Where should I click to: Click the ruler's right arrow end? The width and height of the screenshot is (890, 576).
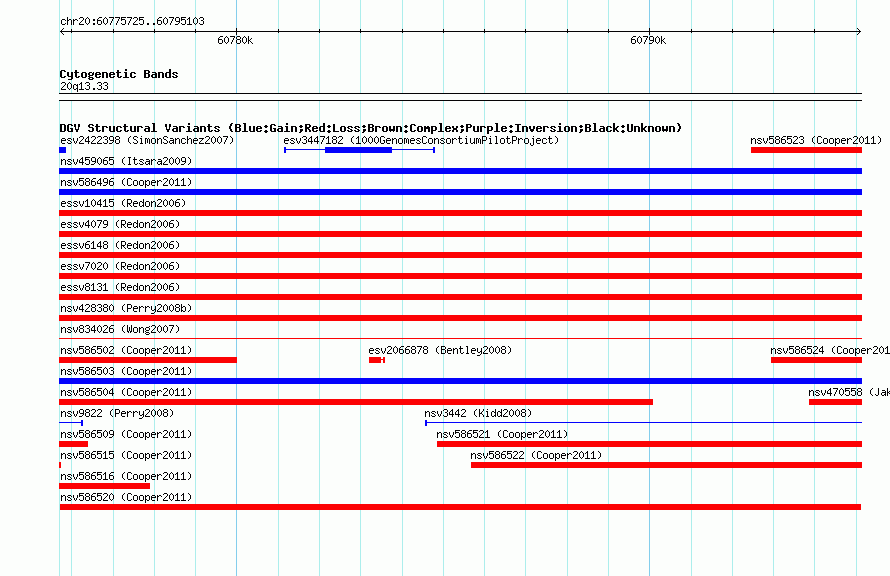(x=859, y=31)
